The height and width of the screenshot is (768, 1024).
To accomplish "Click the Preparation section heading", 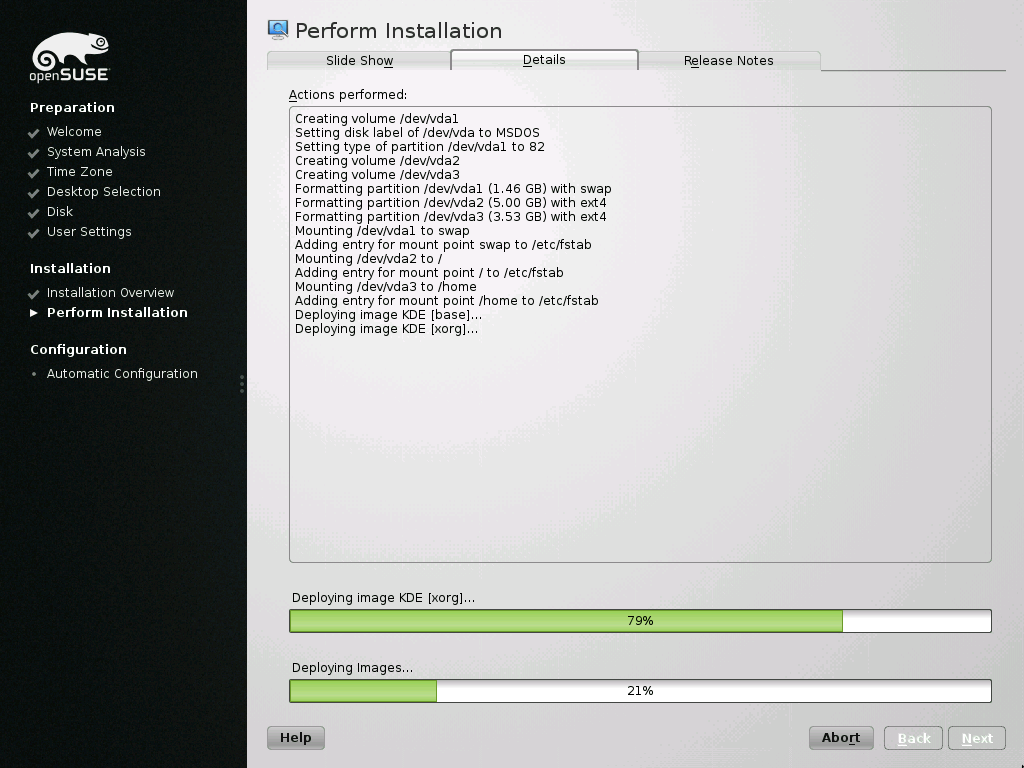I will pyautogui.click(x=72, y=108).
